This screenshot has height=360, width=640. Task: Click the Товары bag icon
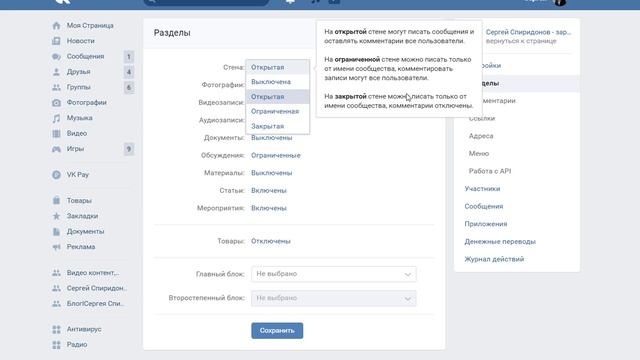click(56, 200)
